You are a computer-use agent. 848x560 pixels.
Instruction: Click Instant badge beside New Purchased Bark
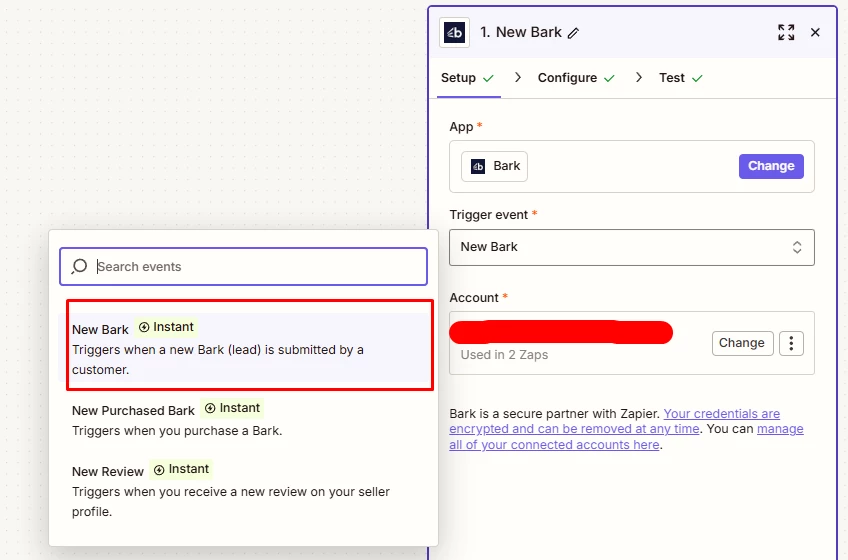232,408
